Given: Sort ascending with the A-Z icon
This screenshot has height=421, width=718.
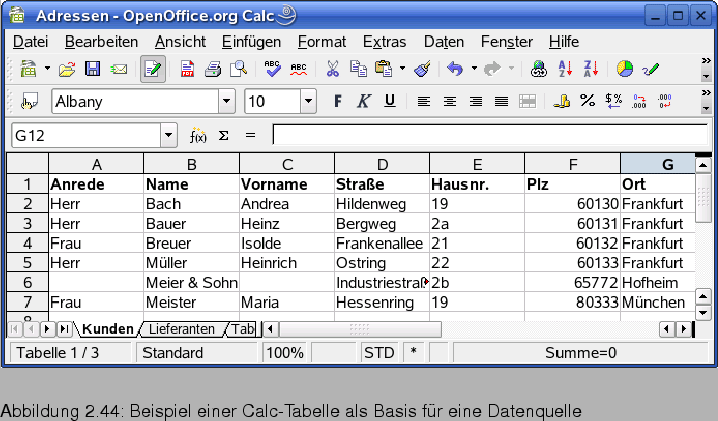Looking at the screenshot, I should (x=565, y=69).
